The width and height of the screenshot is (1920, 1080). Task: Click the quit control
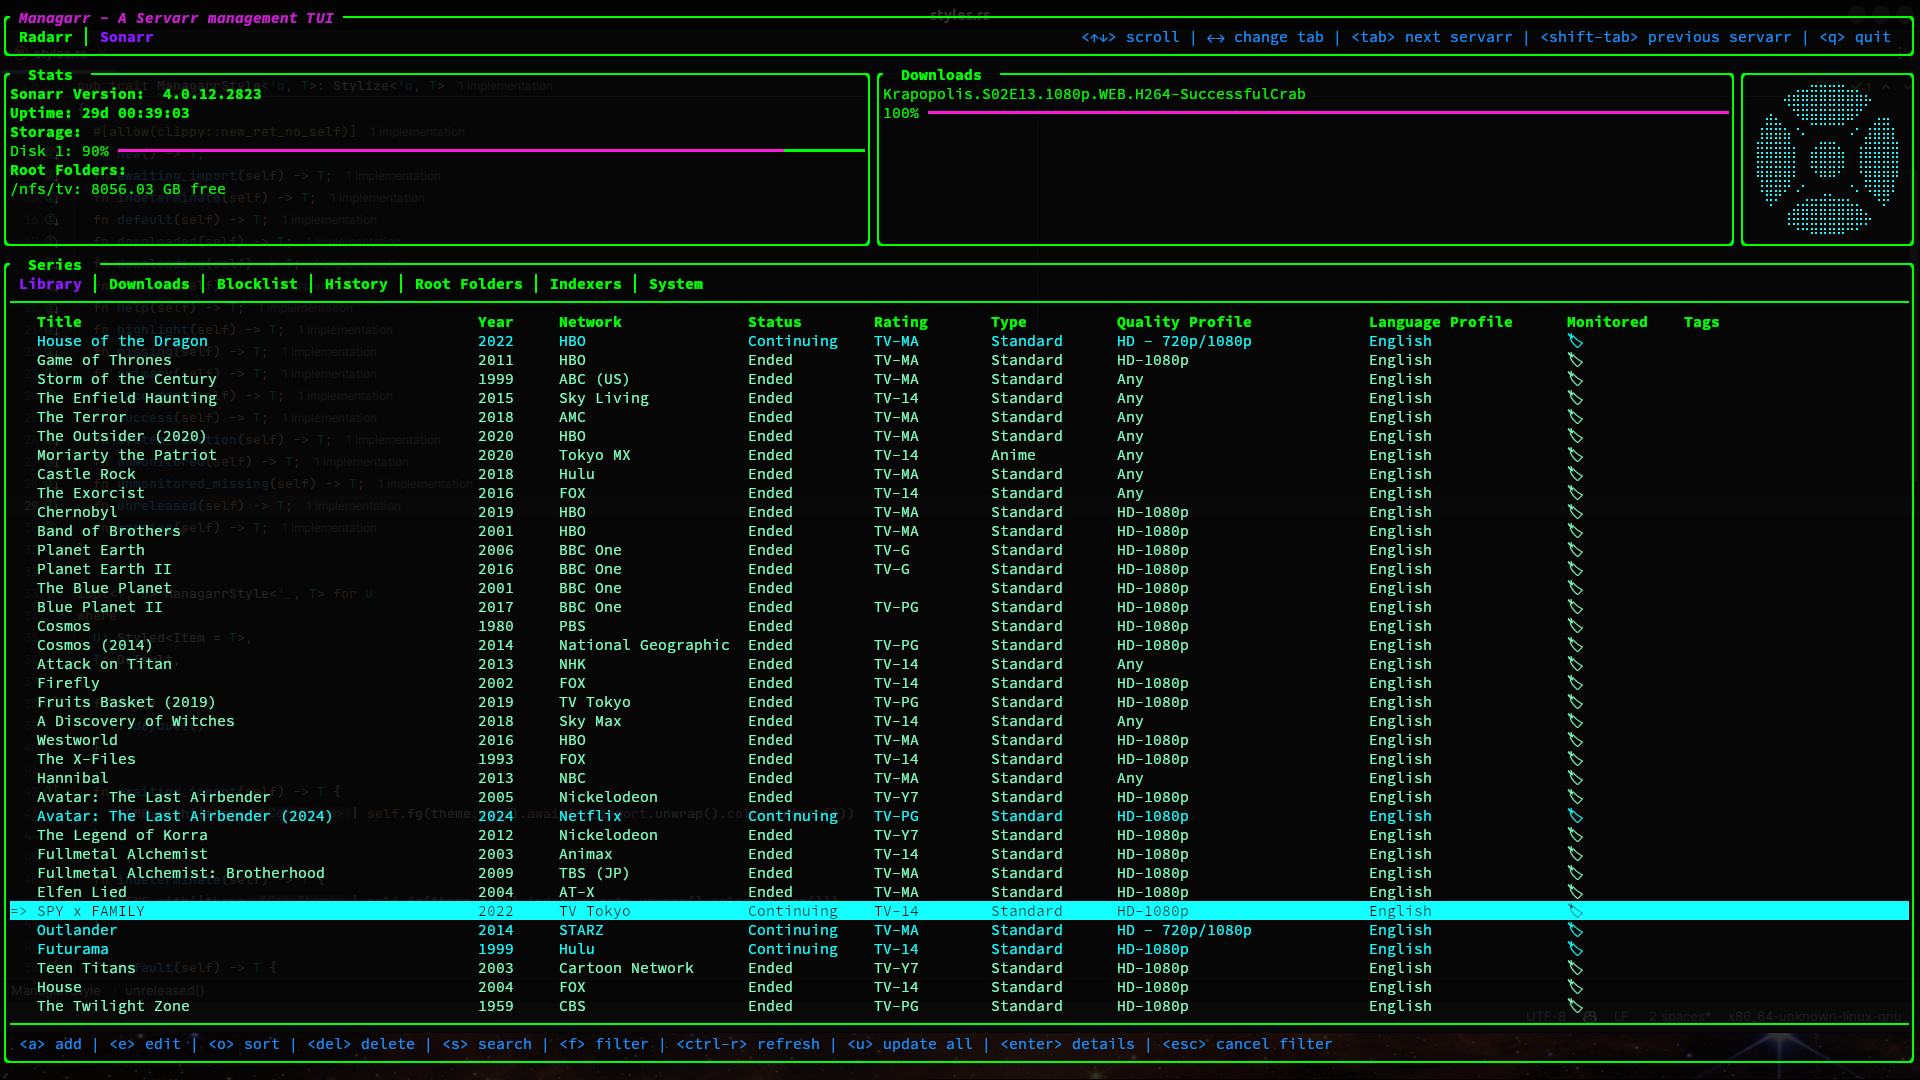(1853, 37)
